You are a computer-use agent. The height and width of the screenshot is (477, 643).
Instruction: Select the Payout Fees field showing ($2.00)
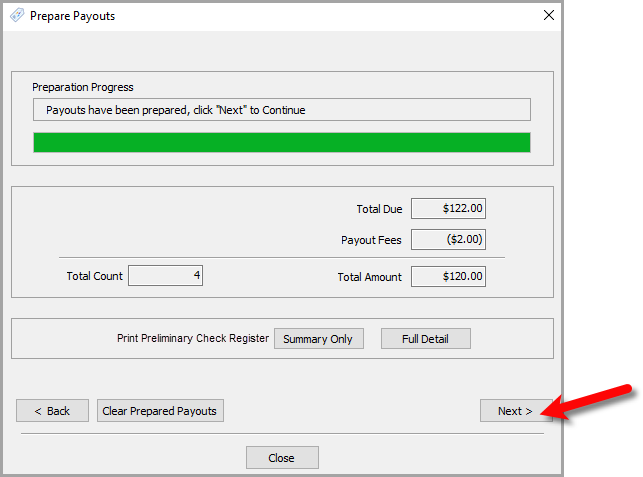tap(449, 240)
